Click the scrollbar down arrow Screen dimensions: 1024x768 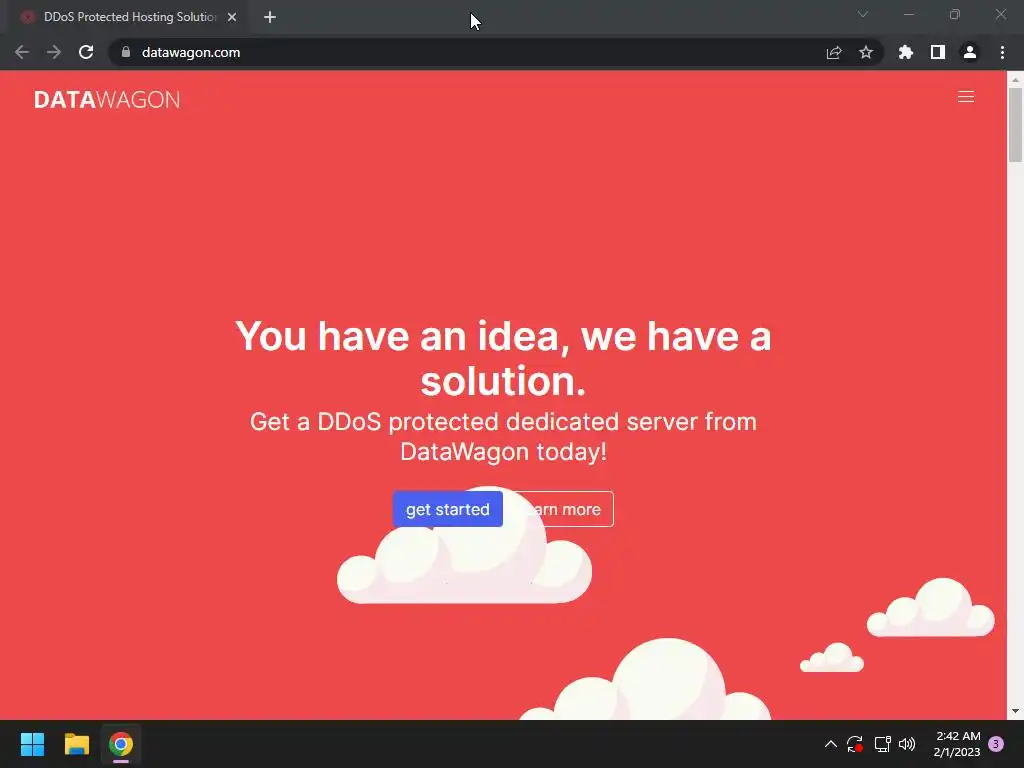[1015, 711]
